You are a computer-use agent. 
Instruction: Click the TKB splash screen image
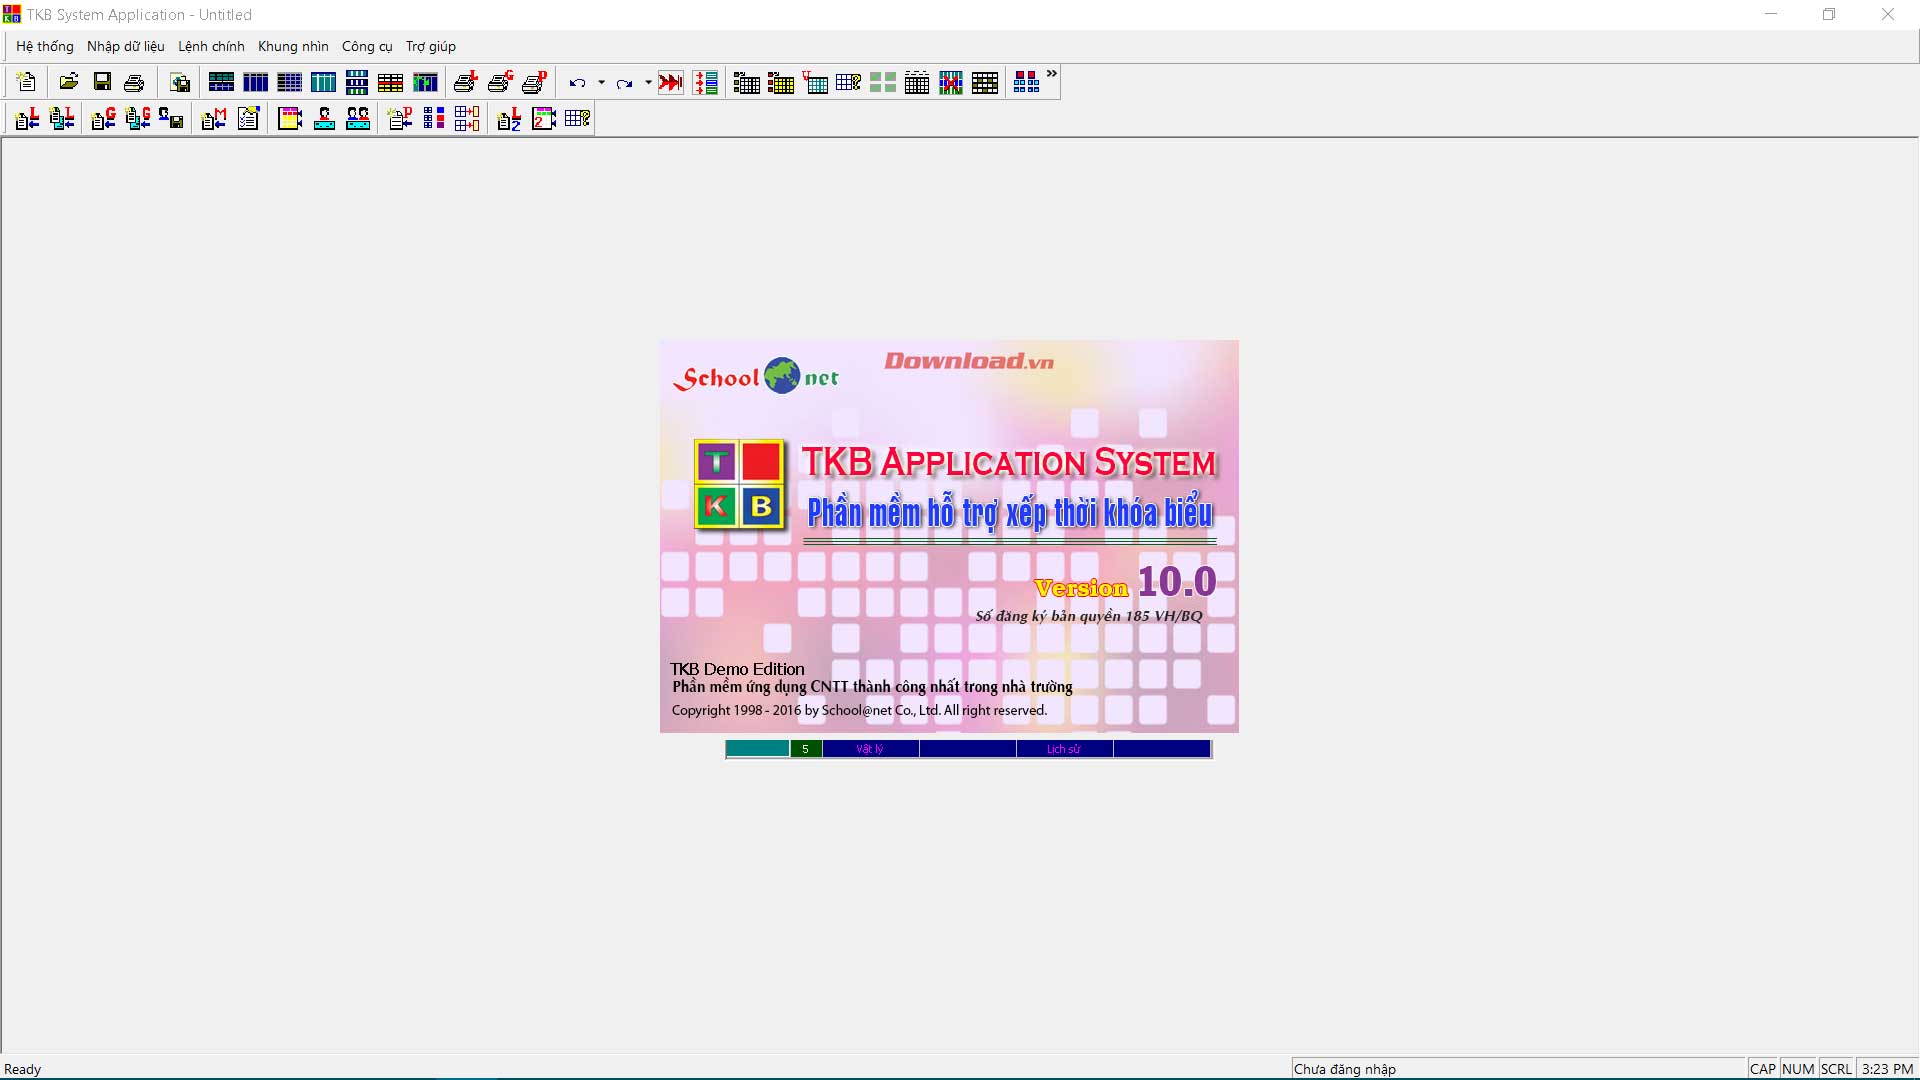pyautogui.click(x=949, y=536)
